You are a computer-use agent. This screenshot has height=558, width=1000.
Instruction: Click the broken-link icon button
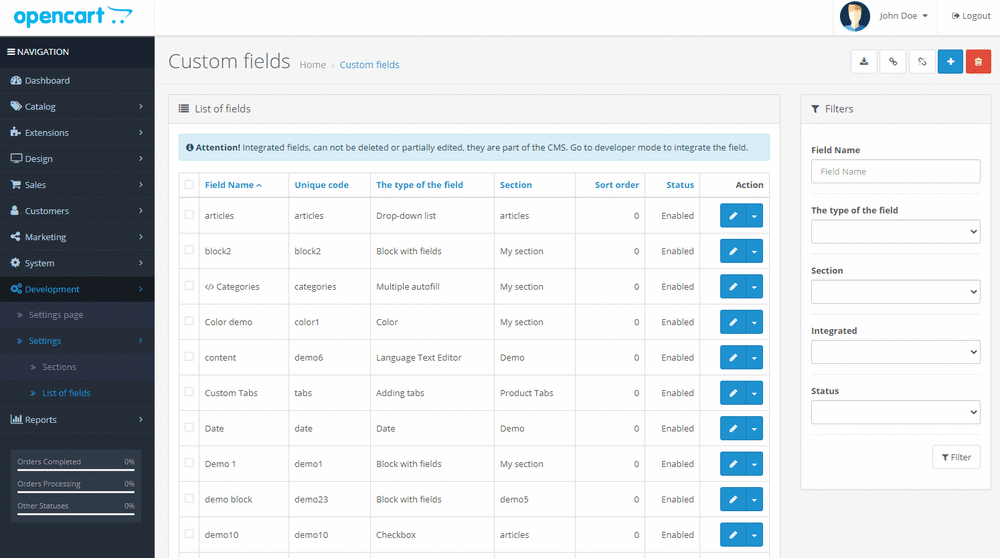tap(922, 62)
